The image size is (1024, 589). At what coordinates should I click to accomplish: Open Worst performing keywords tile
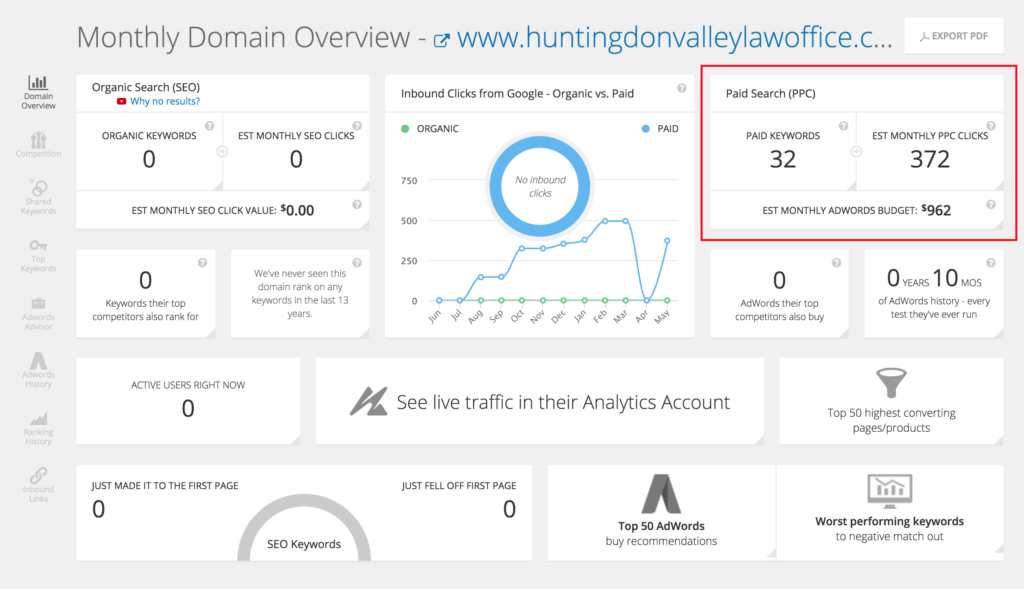(889, 511)
